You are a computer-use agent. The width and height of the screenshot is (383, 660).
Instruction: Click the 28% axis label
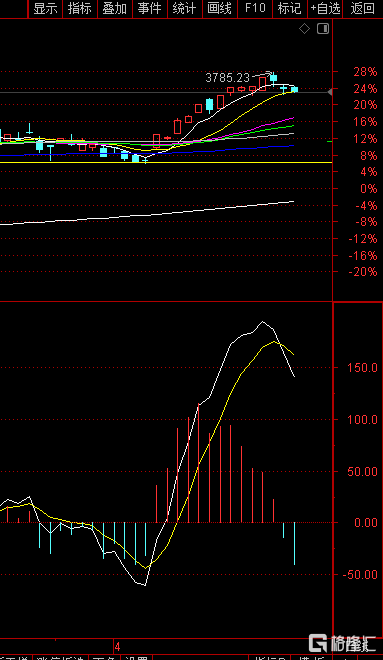(365, 72)
